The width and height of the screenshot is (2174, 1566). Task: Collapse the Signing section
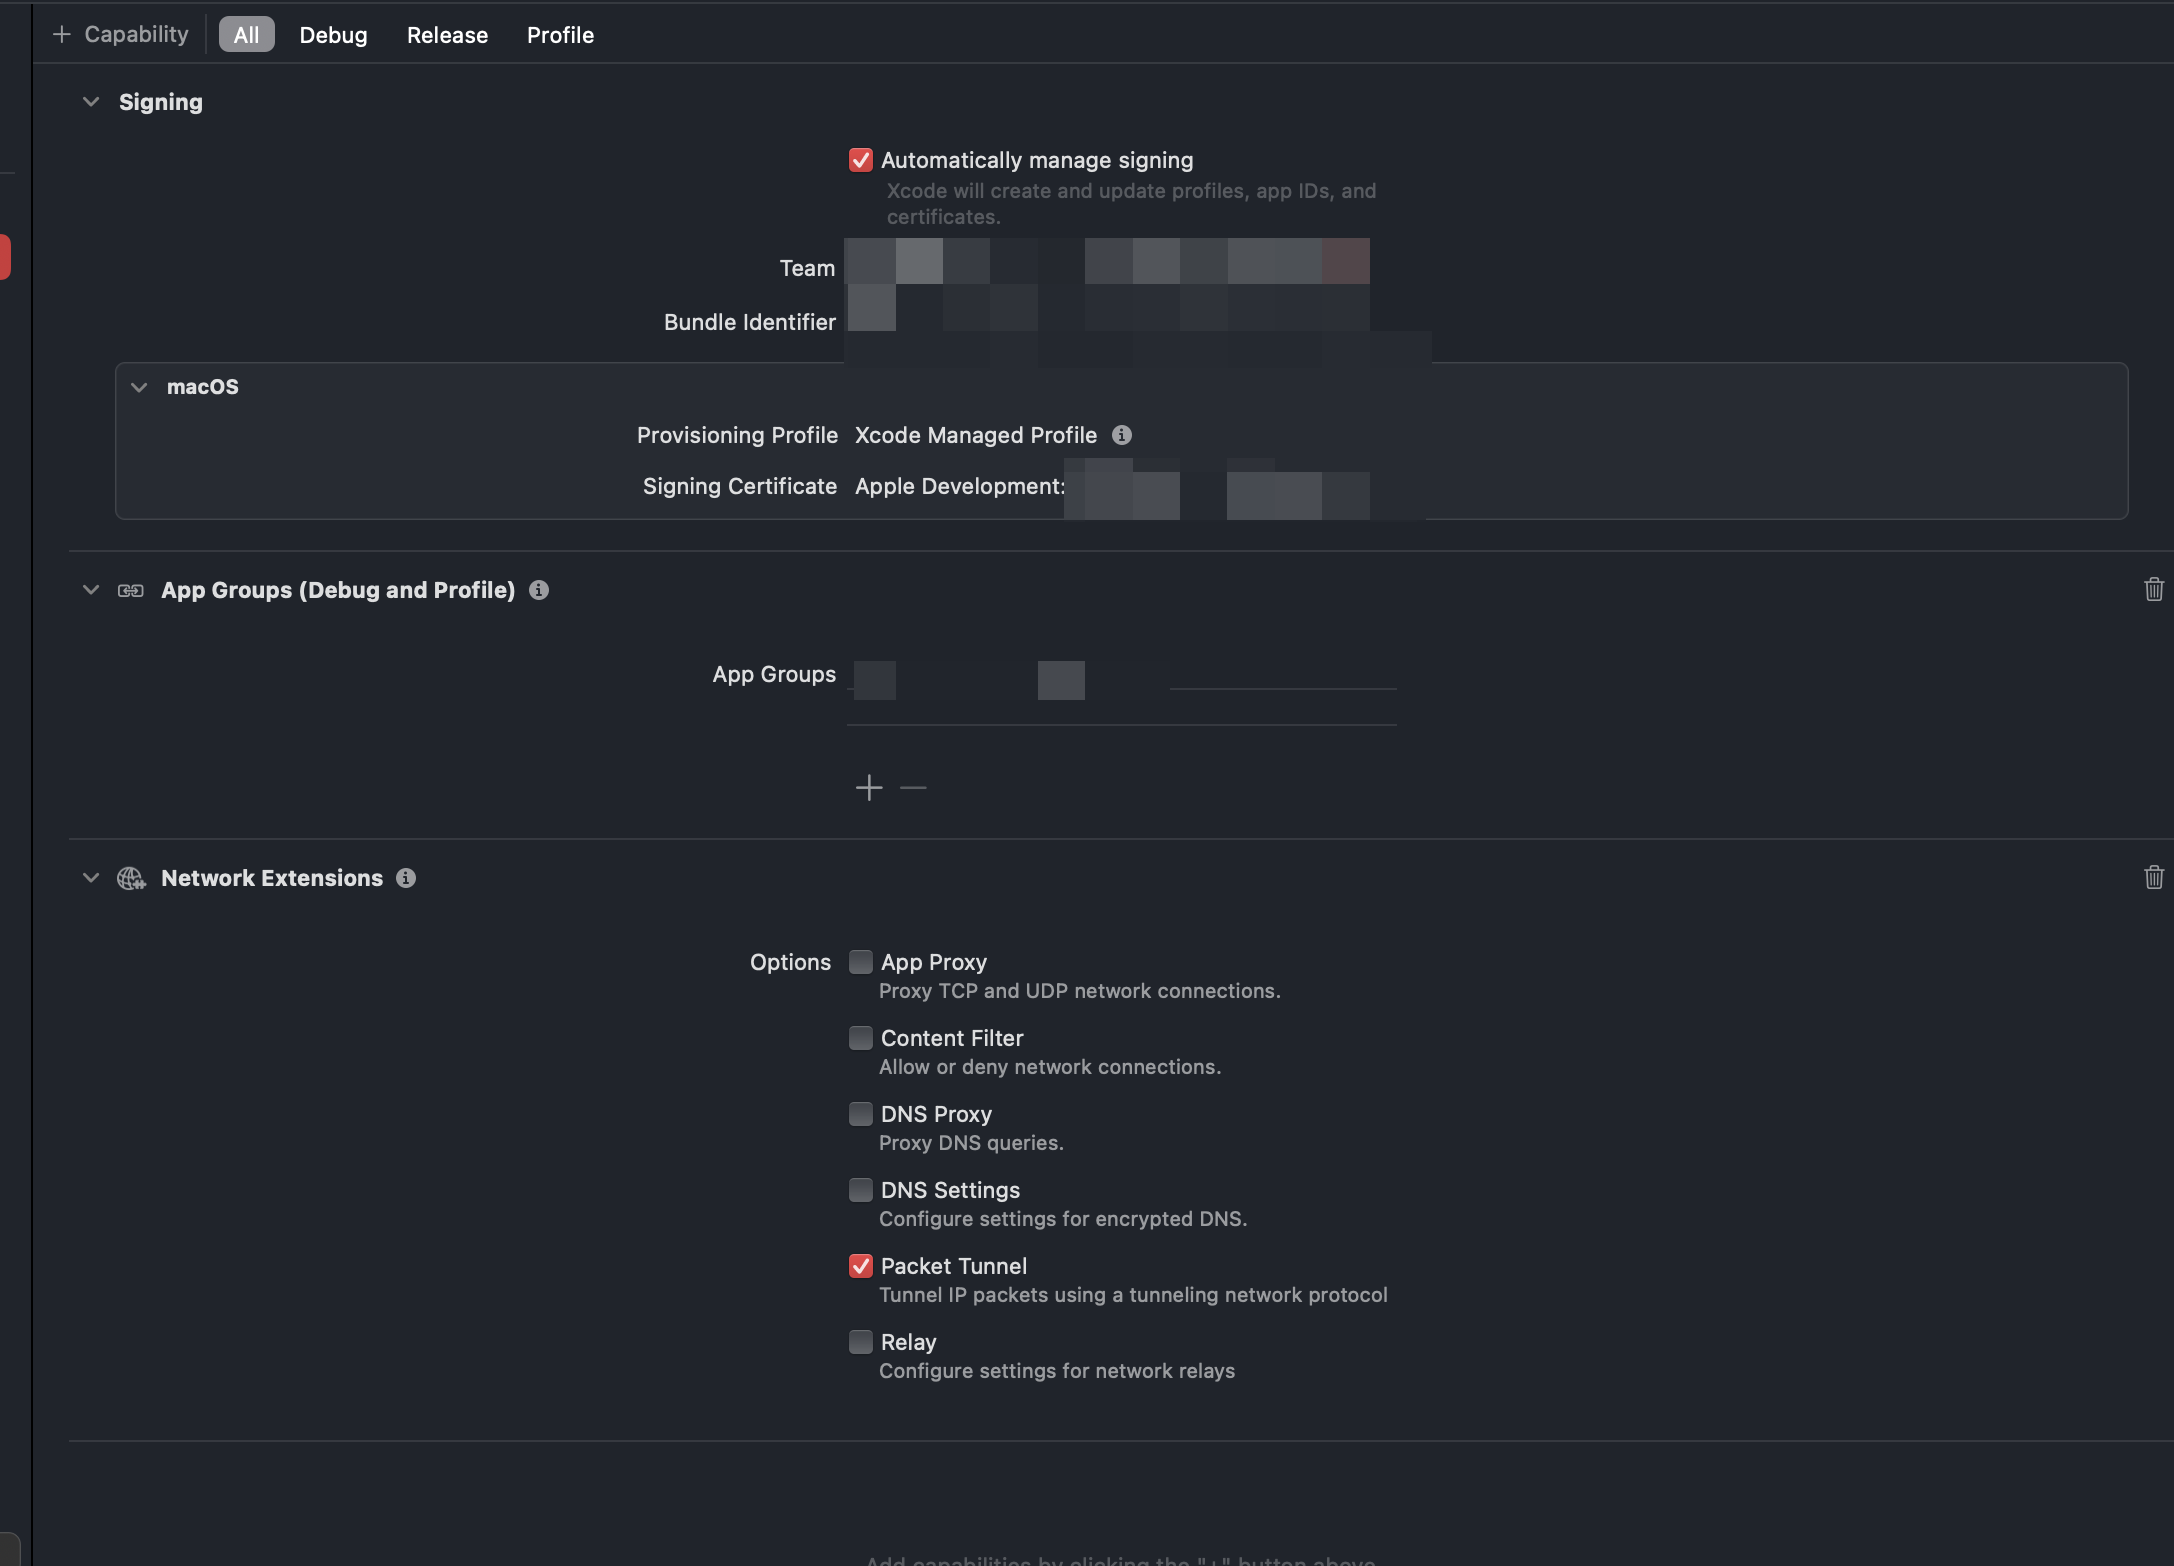91,102
